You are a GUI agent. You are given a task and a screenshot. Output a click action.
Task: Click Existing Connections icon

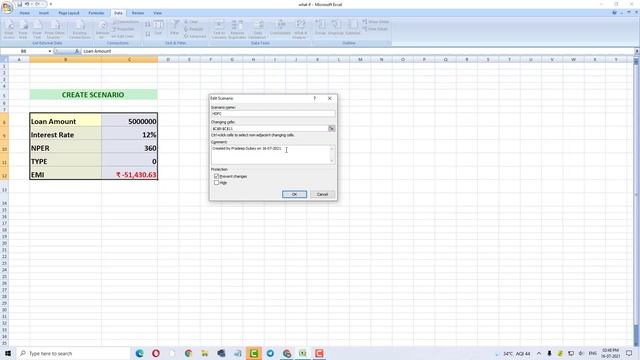(80, 29)
